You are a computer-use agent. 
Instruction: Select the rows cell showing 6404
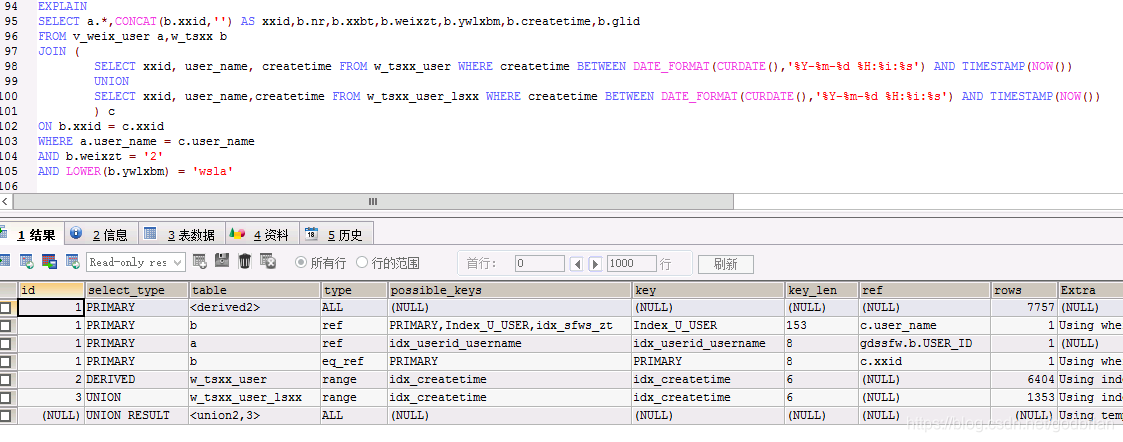click(1024, 379)
